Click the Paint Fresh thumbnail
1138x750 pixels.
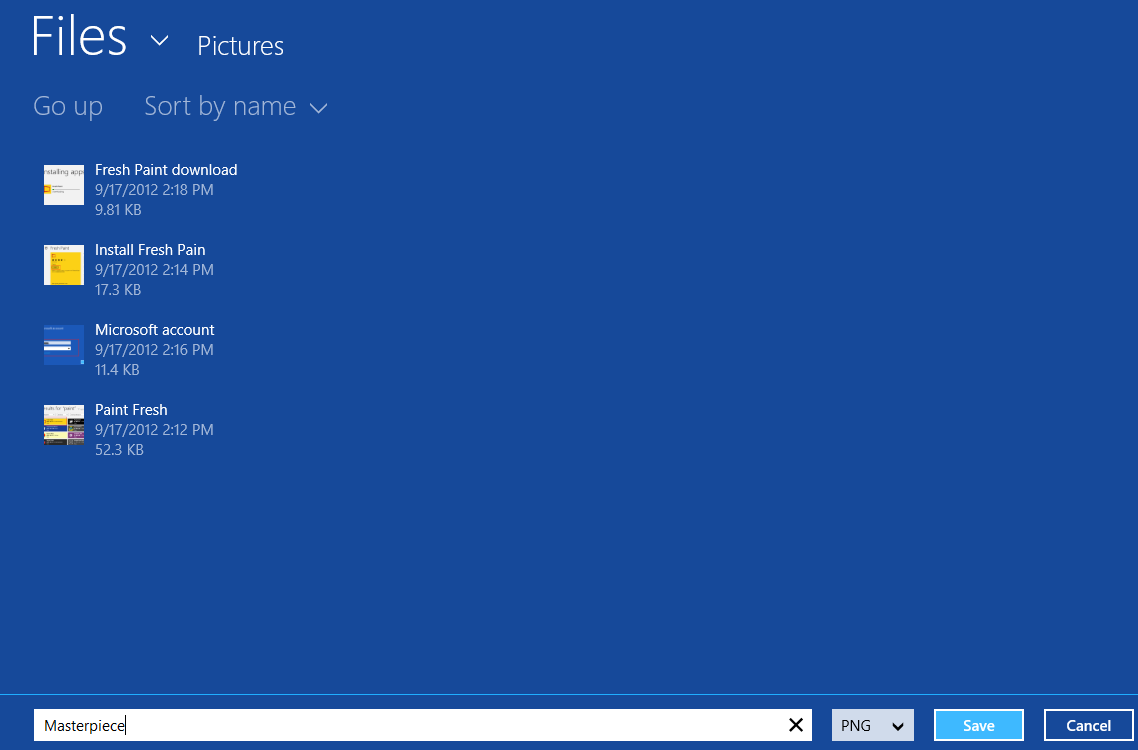tap(63, 425)
